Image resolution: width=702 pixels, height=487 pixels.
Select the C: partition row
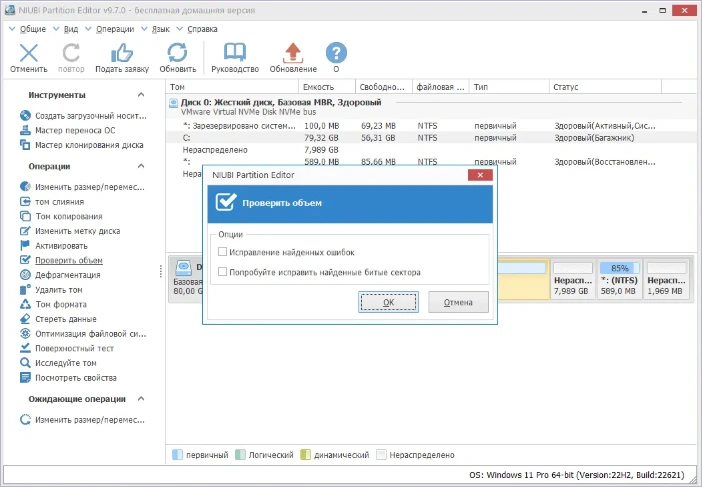(432, 138)
